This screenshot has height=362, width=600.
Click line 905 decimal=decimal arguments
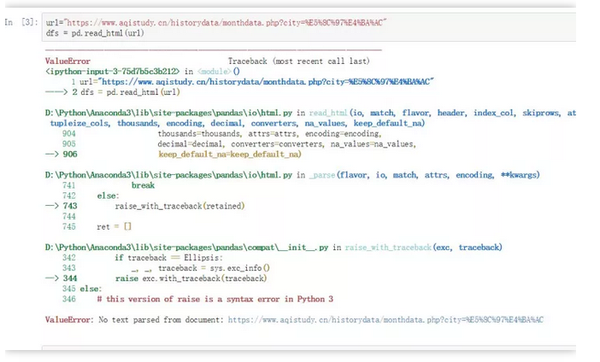[287, 144]
